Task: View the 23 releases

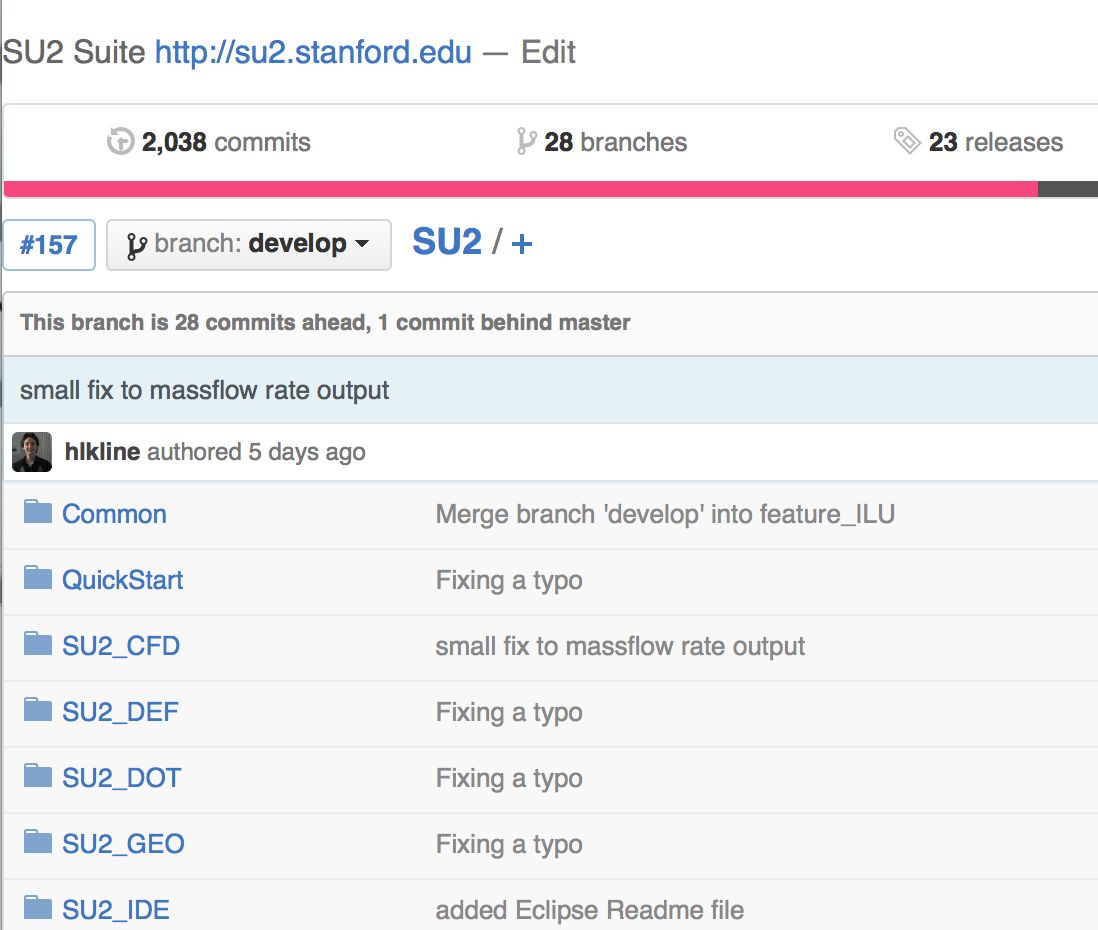Action: 996,142
